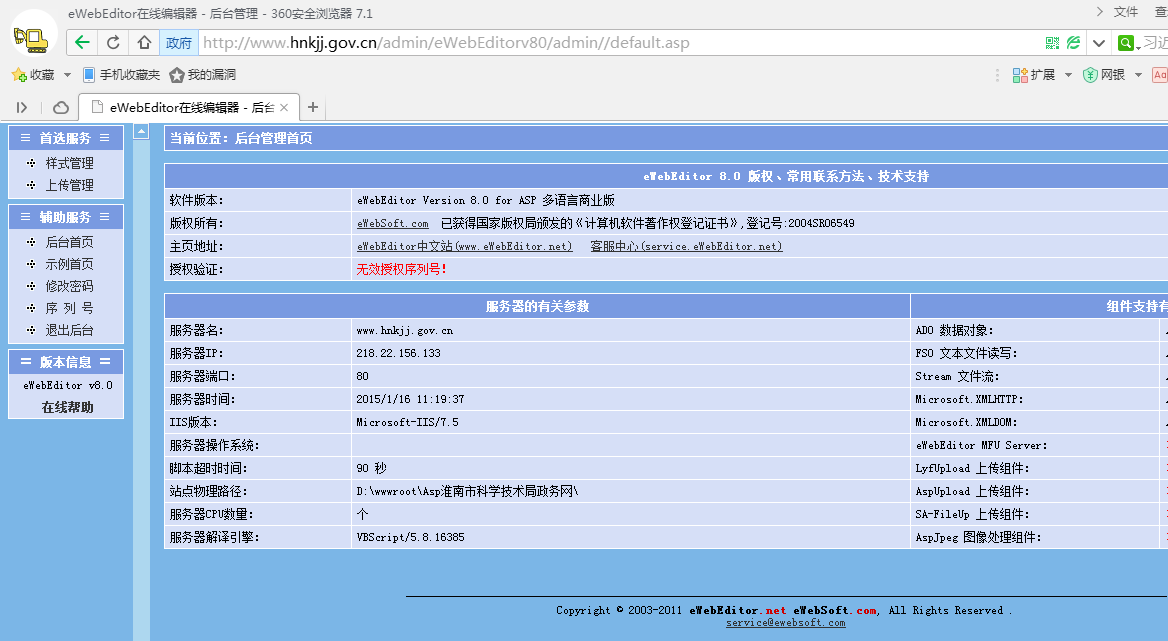Click the Microsoft-IIS/7.5 value
This screenshot has height=641, width=1168.
(x=407, y=422)
